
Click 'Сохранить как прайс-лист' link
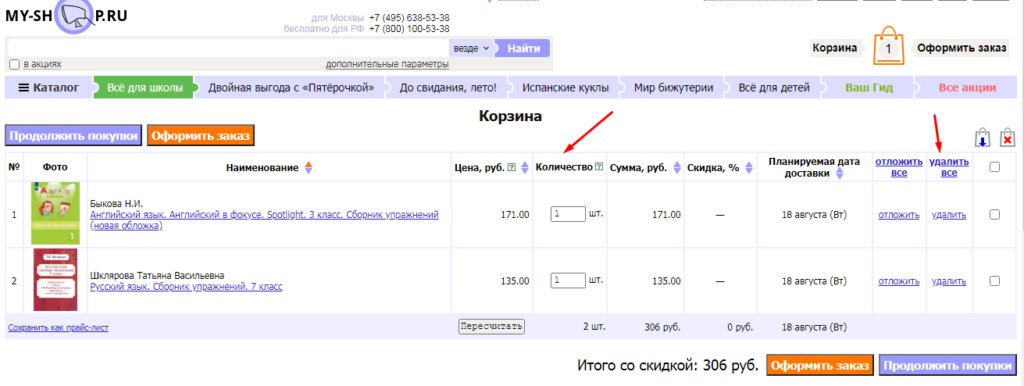(x=58, y=328)
